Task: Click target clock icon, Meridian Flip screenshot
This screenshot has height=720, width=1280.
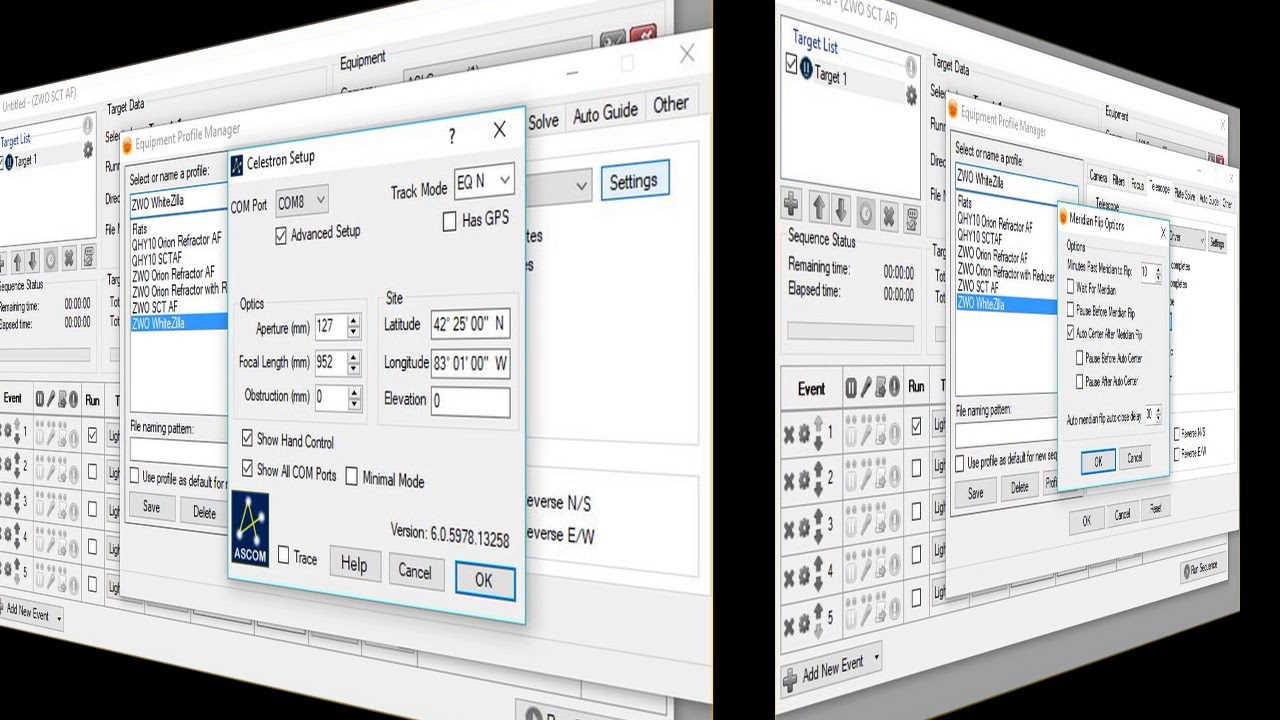Action: (x=864, y=214)
